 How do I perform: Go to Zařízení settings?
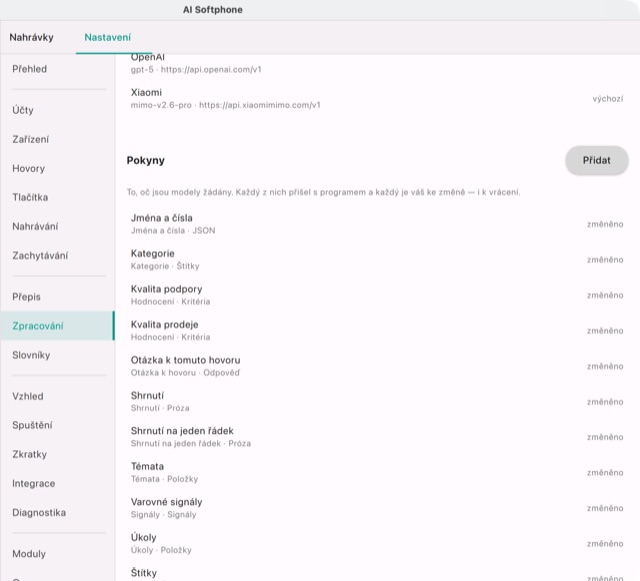point(57,139)
